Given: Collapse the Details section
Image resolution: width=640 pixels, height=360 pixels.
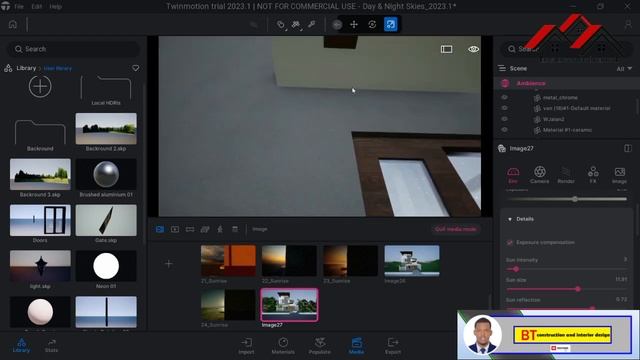Looking at the screenshot, I should 510,219.
